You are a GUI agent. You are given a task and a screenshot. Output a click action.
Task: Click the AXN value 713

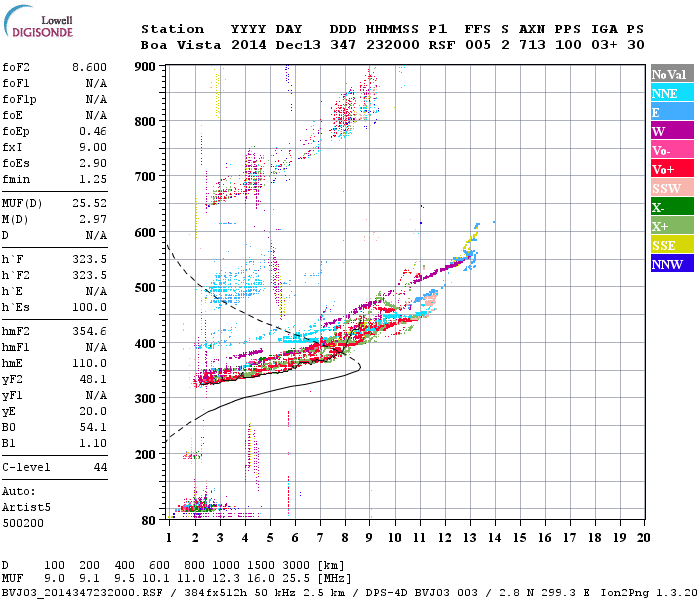(532, 45)
